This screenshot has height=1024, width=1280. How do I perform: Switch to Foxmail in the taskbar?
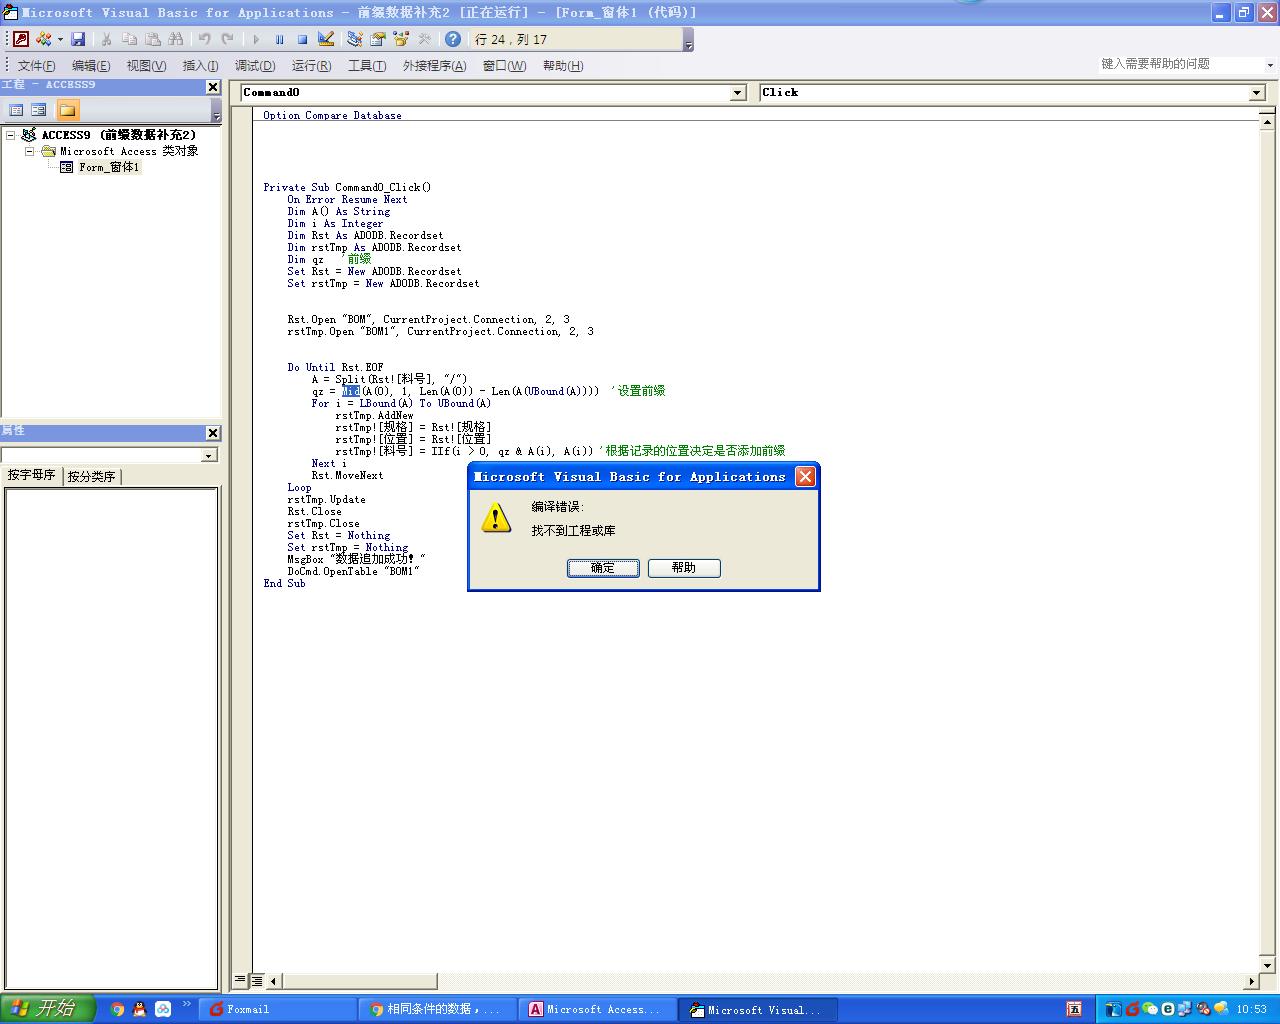click(277, 1010)
